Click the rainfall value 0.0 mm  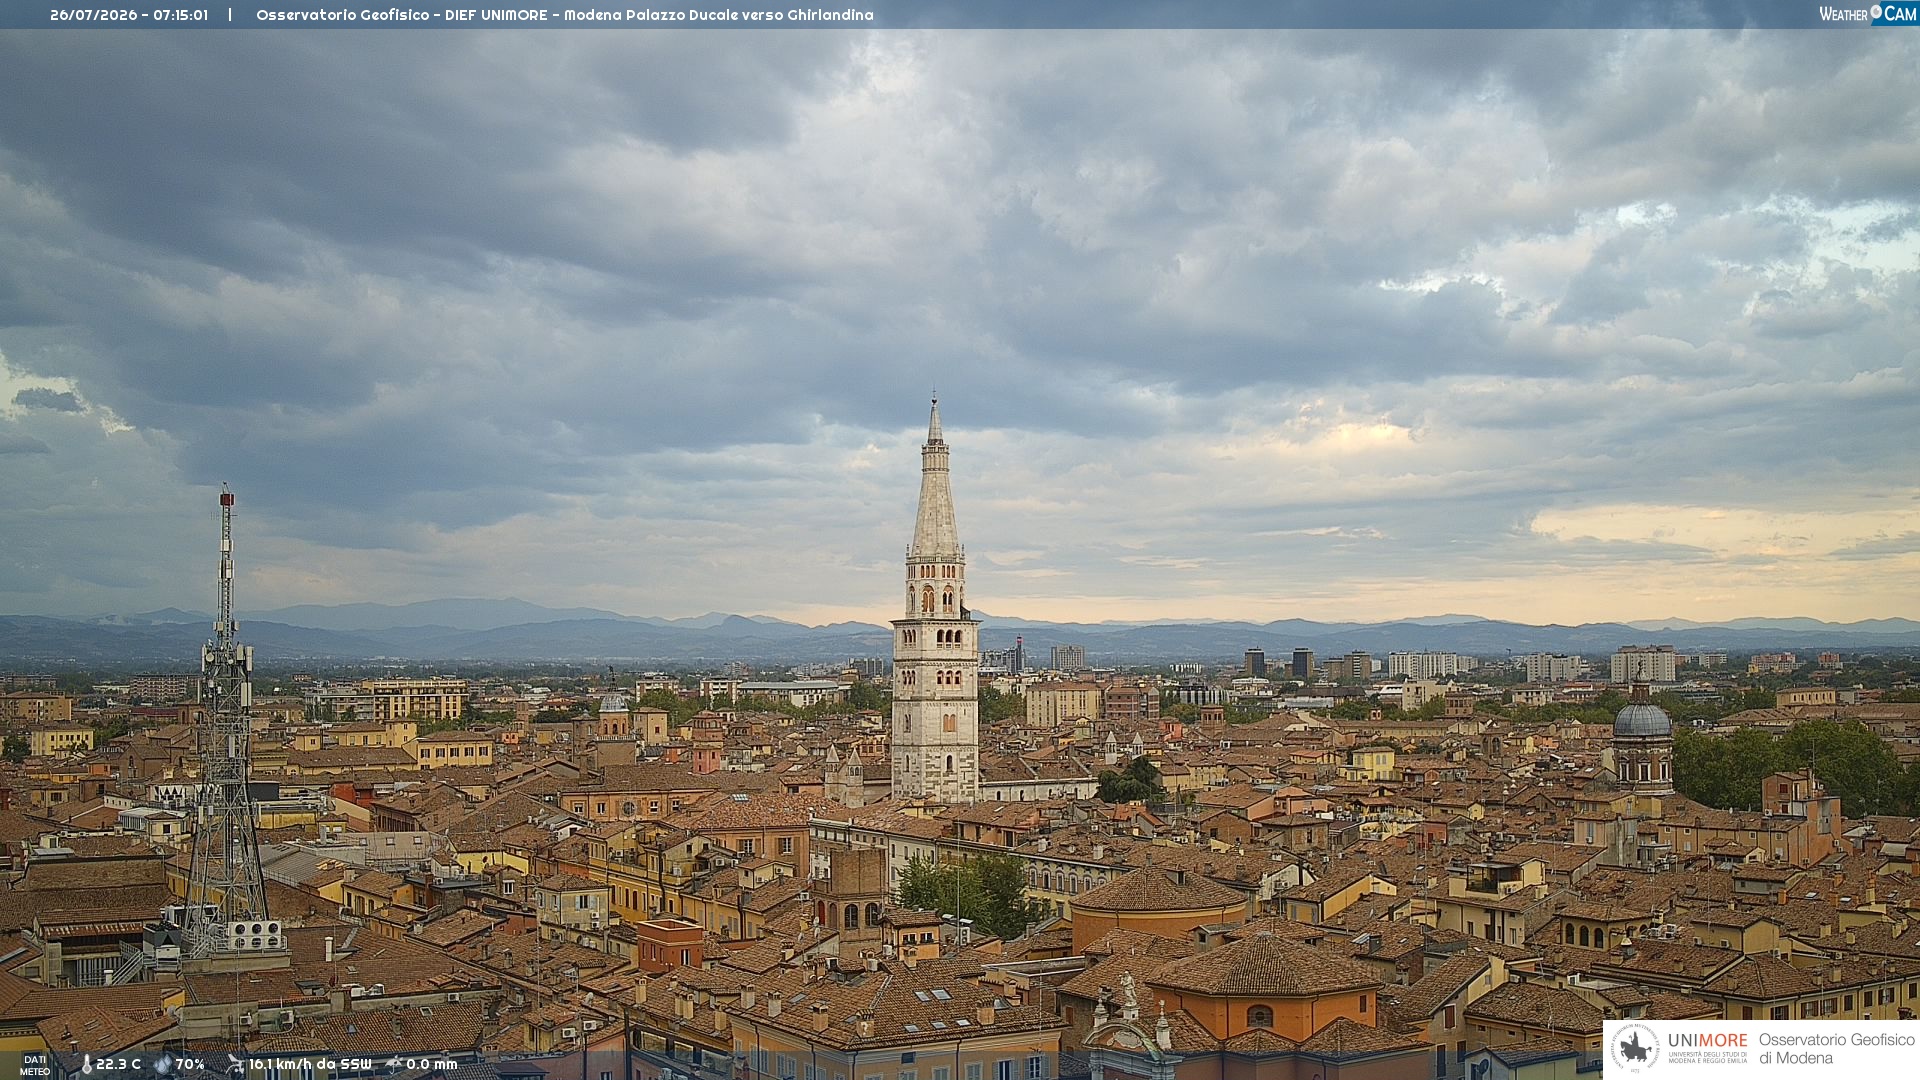[x=432, y=1065]
